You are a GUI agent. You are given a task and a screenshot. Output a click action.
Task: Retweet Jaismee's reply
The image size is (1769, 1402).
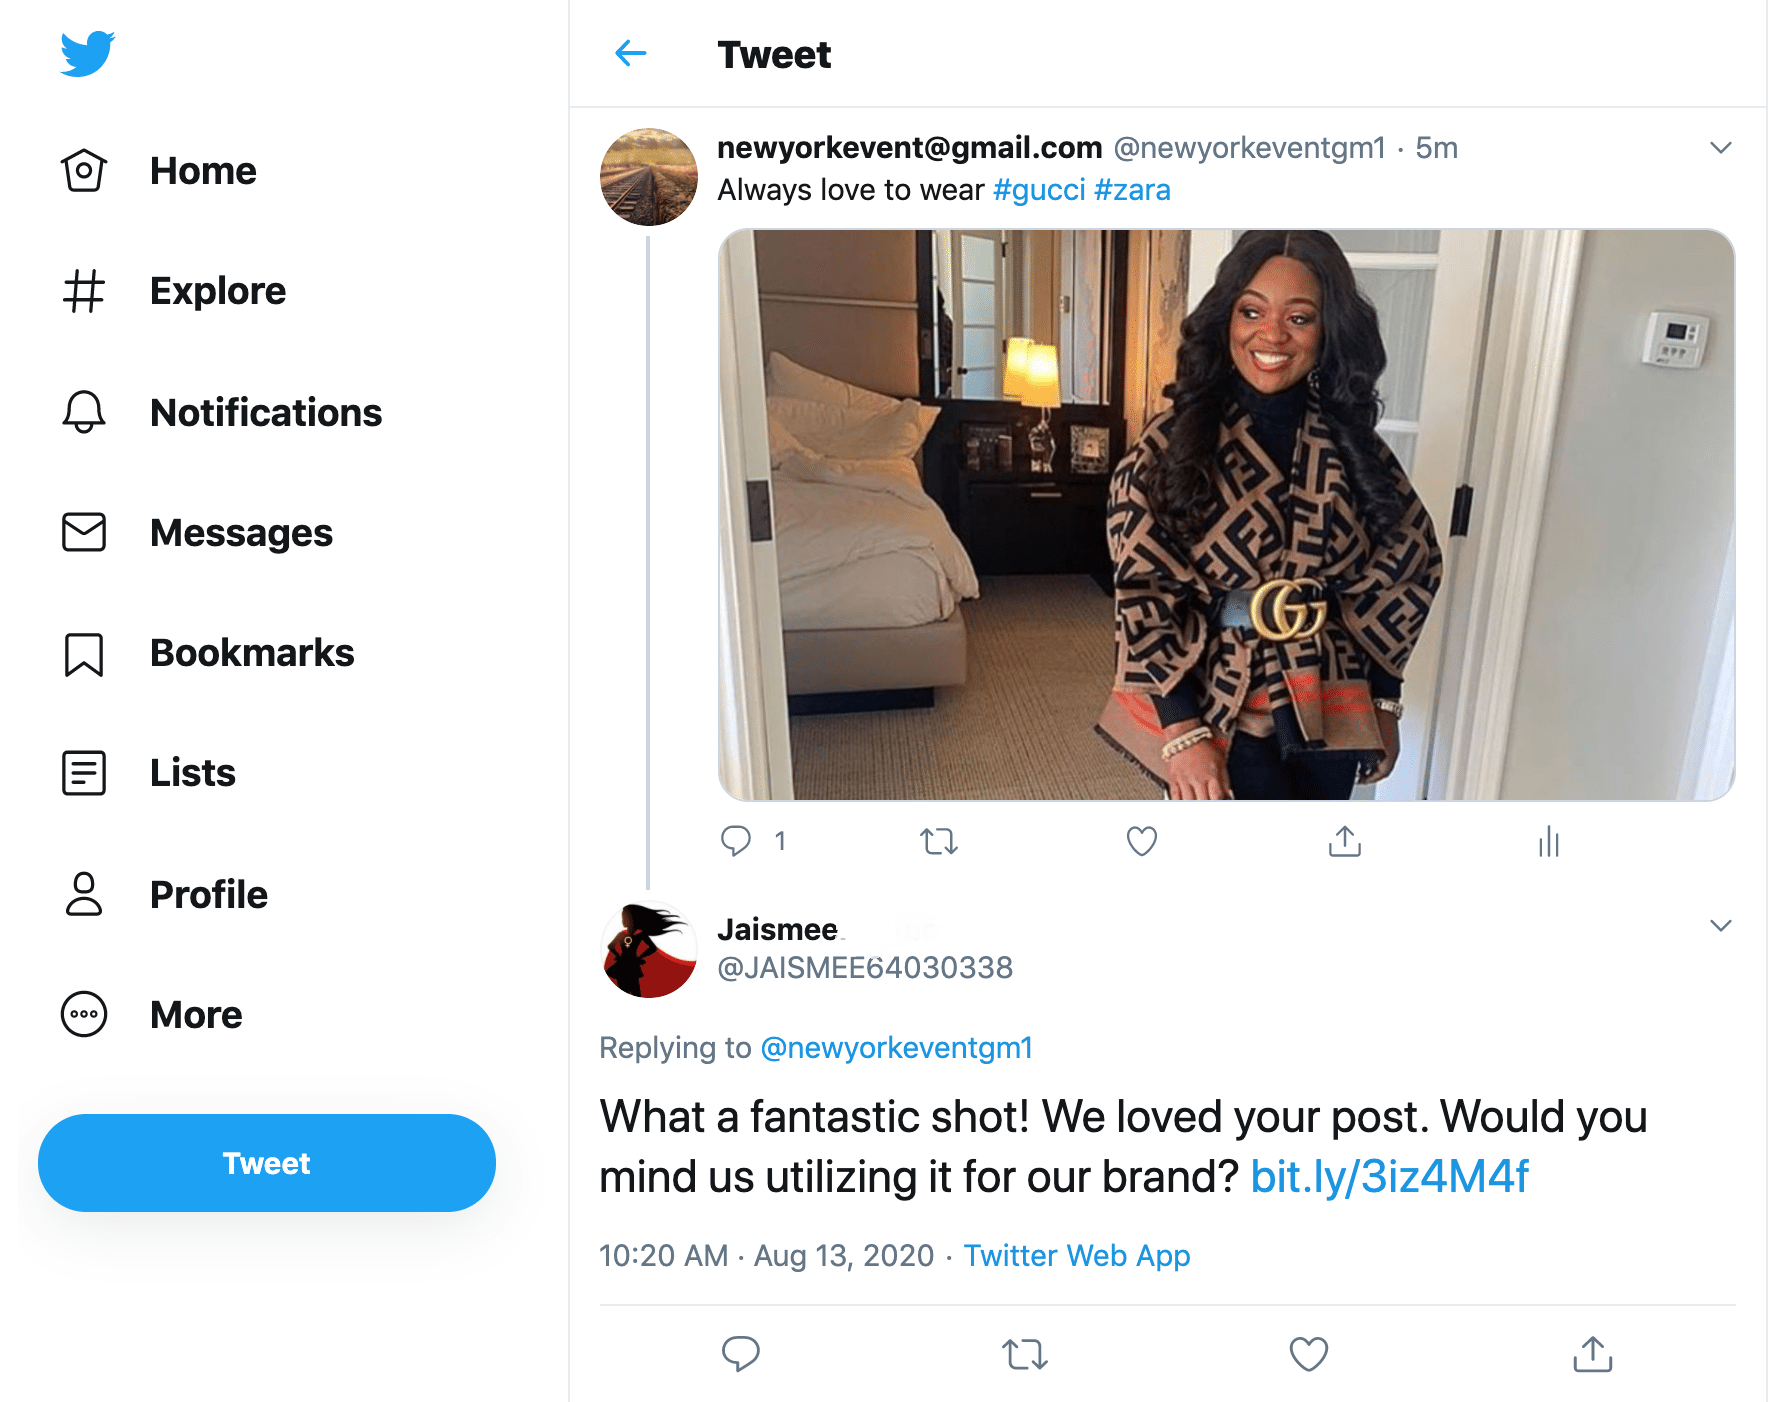tap(1024, 1354)
